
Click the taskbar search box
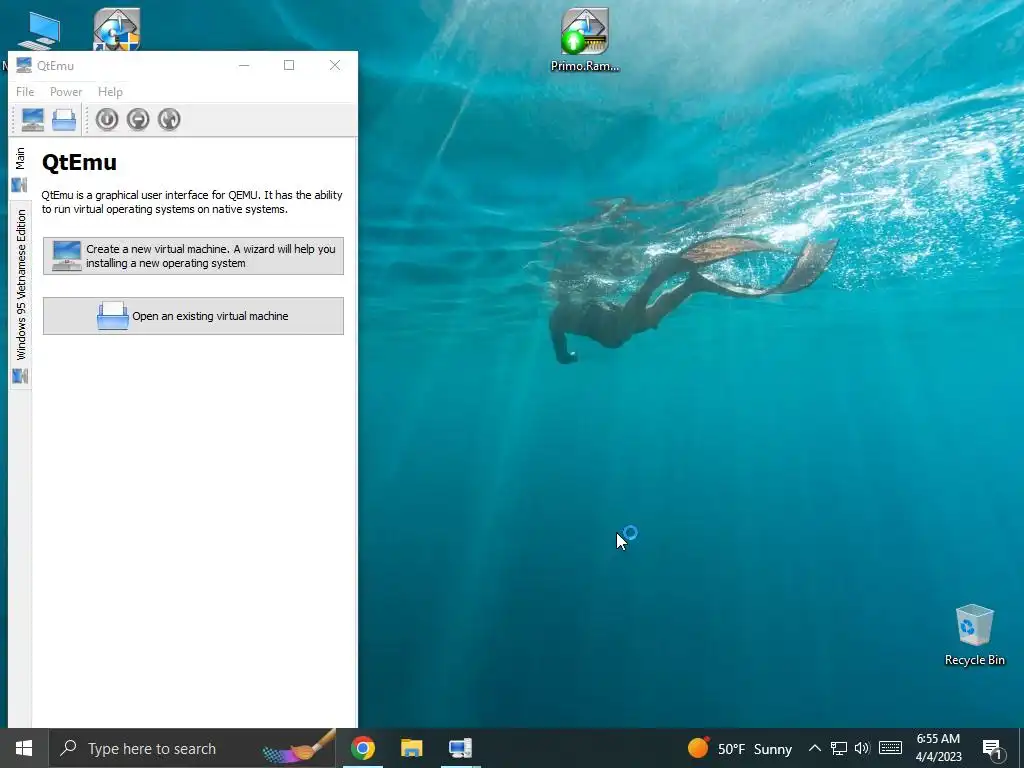[x=193, y=748]
